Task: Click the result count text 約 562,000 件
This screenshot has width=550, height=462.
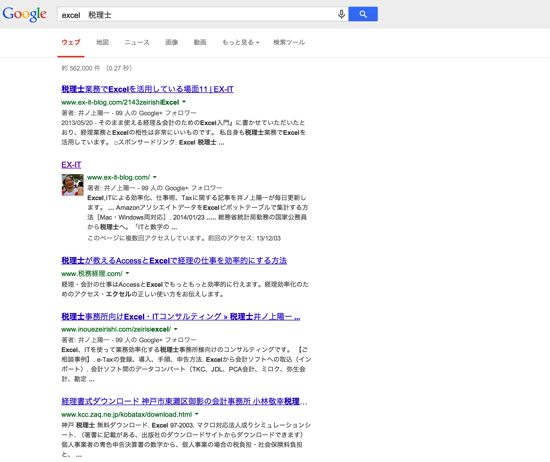Action: pyautogui.click(x=81, y=68)
